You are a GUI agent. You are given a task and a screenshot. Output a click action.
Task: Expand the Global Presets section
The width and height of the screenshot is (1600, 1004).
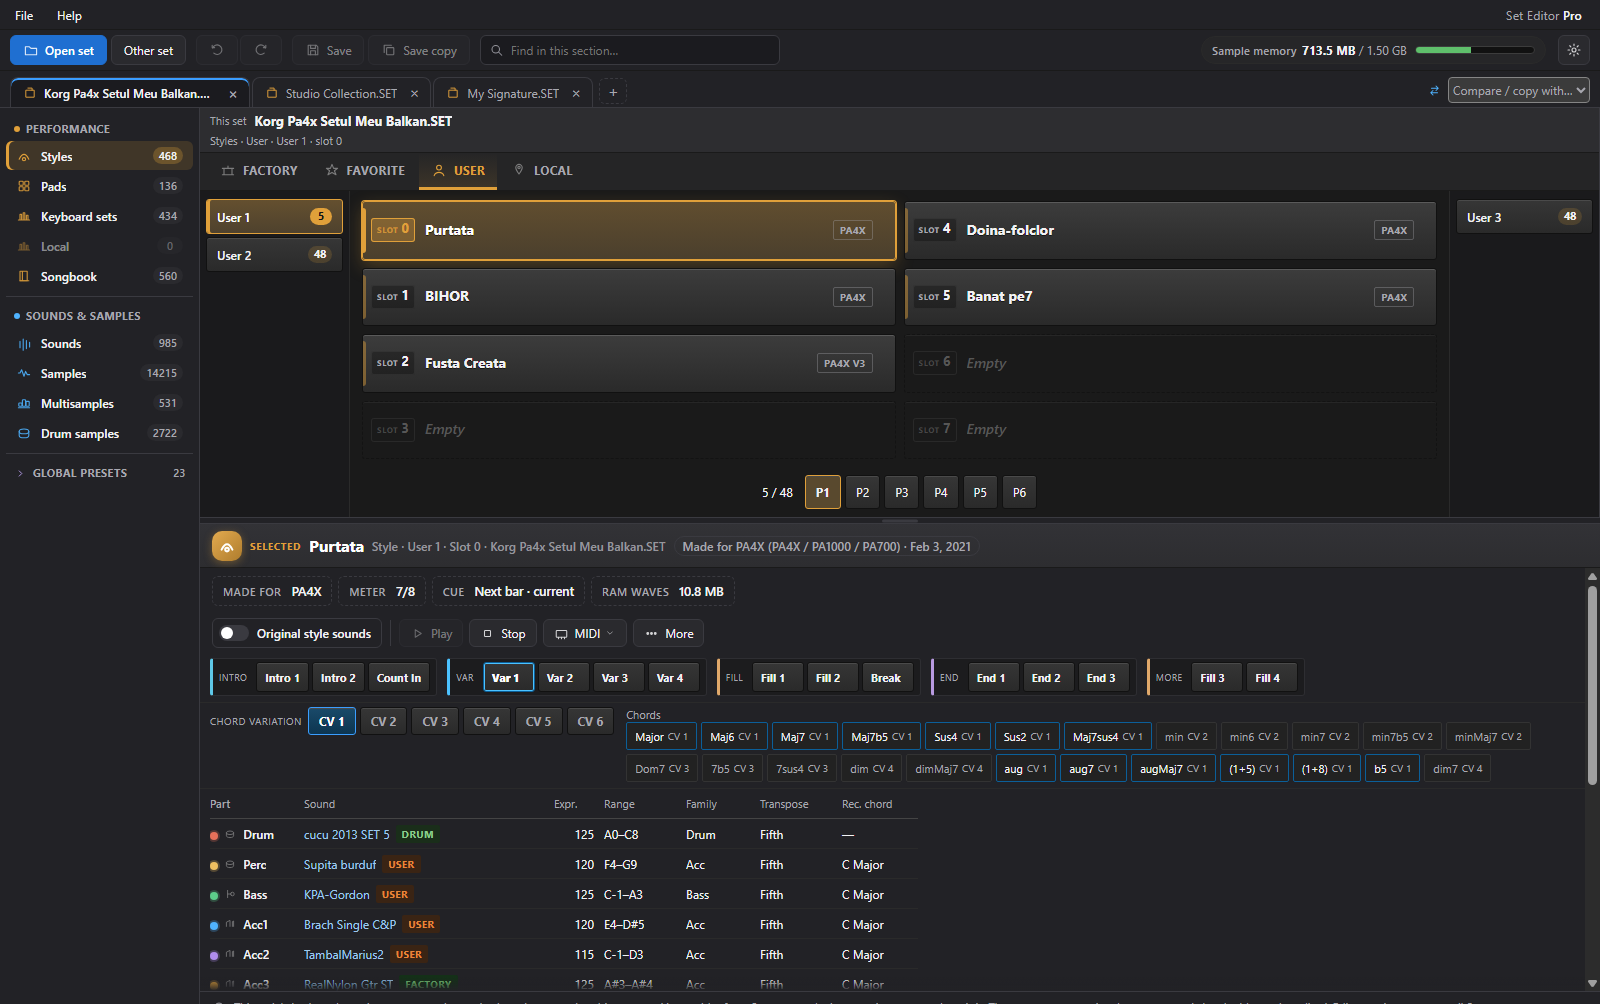click(98, 473)
